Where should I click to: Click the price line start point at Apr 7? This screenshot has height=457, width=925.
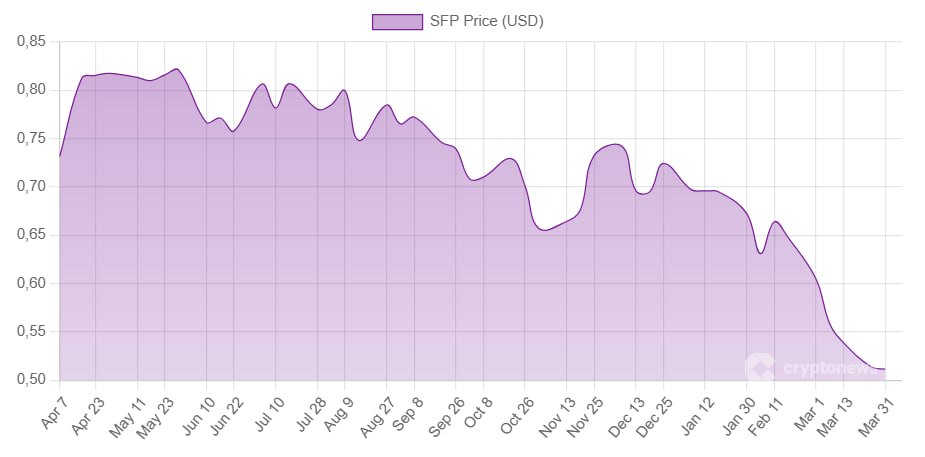coord(60,156)
